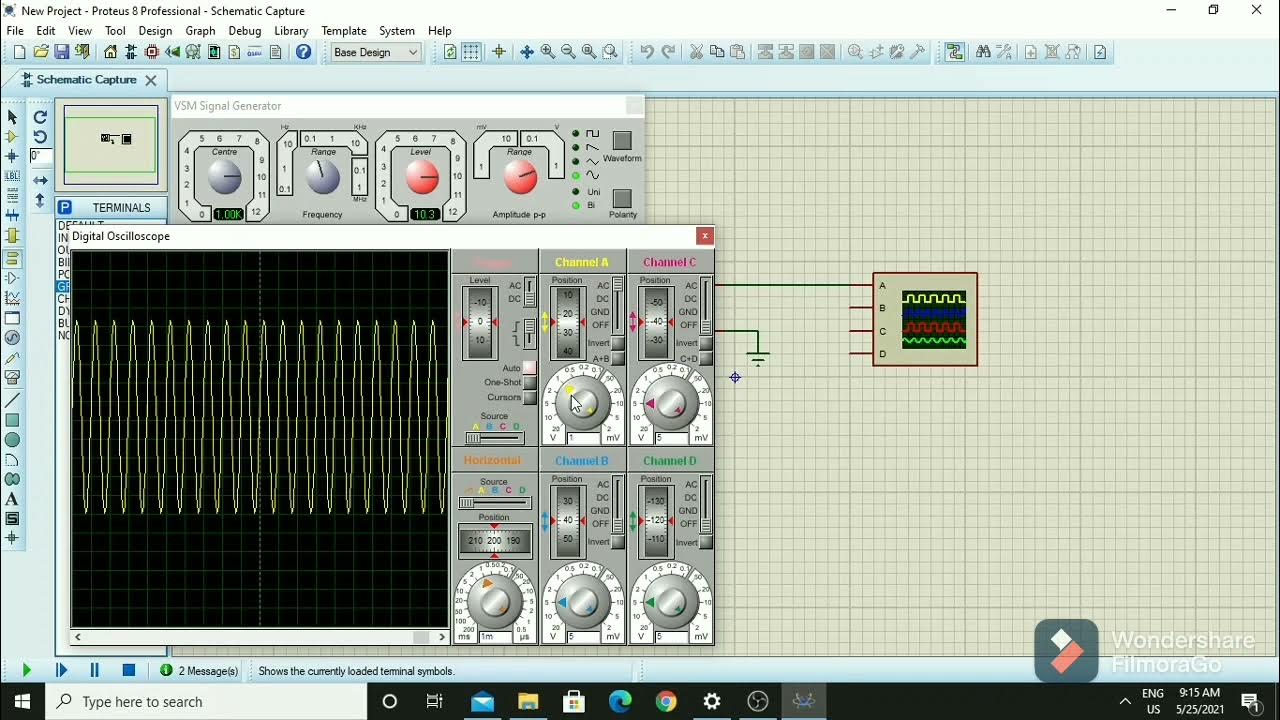Open the Base Design dropdown
The width and height of the screenshot is (1280, 720).
(376, 52)
